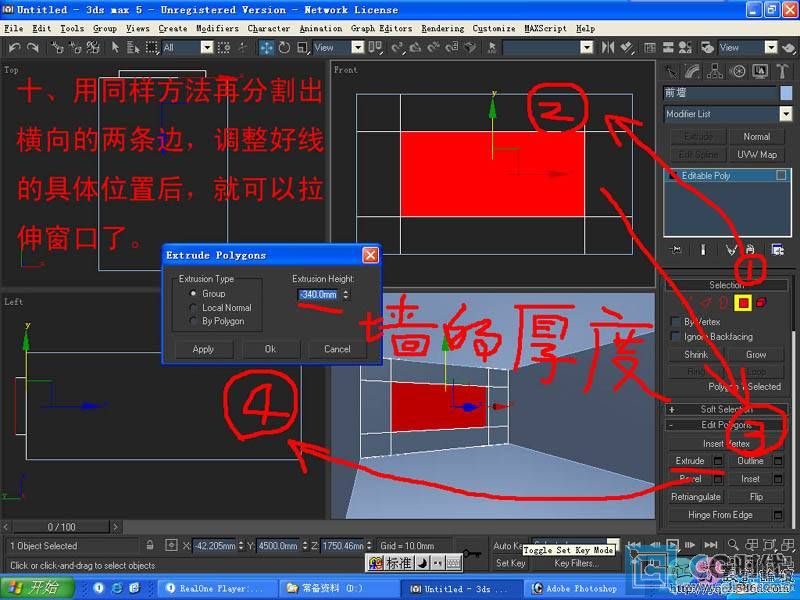Activate the Select and Scale tool
Image resolution: width=800 pixels, height=600 pixels.
(303, 47)
